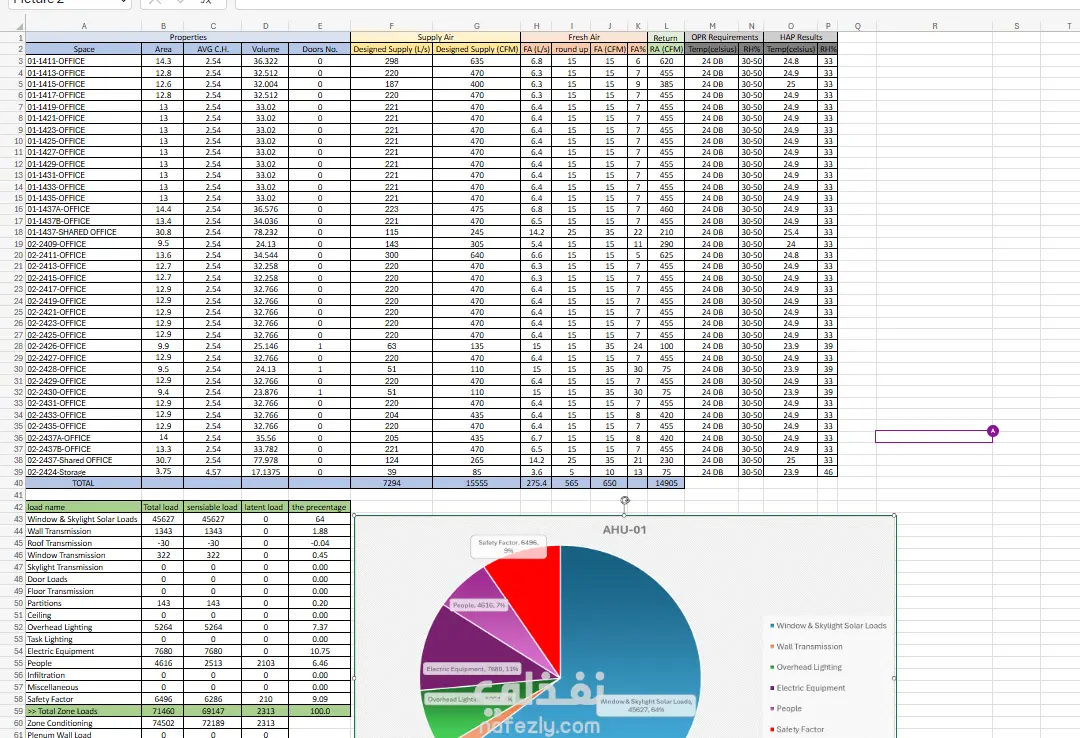This screenshot has width=1080, height=738.
Task: Click legend entry 'Electric Equipment'
Action: [x=811, y=688]
